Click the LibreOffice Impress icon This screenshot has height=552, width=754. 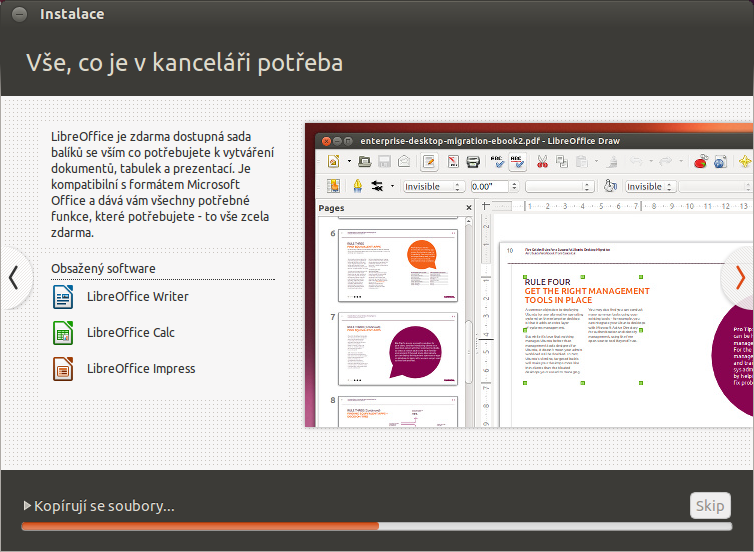pos(63,369)
